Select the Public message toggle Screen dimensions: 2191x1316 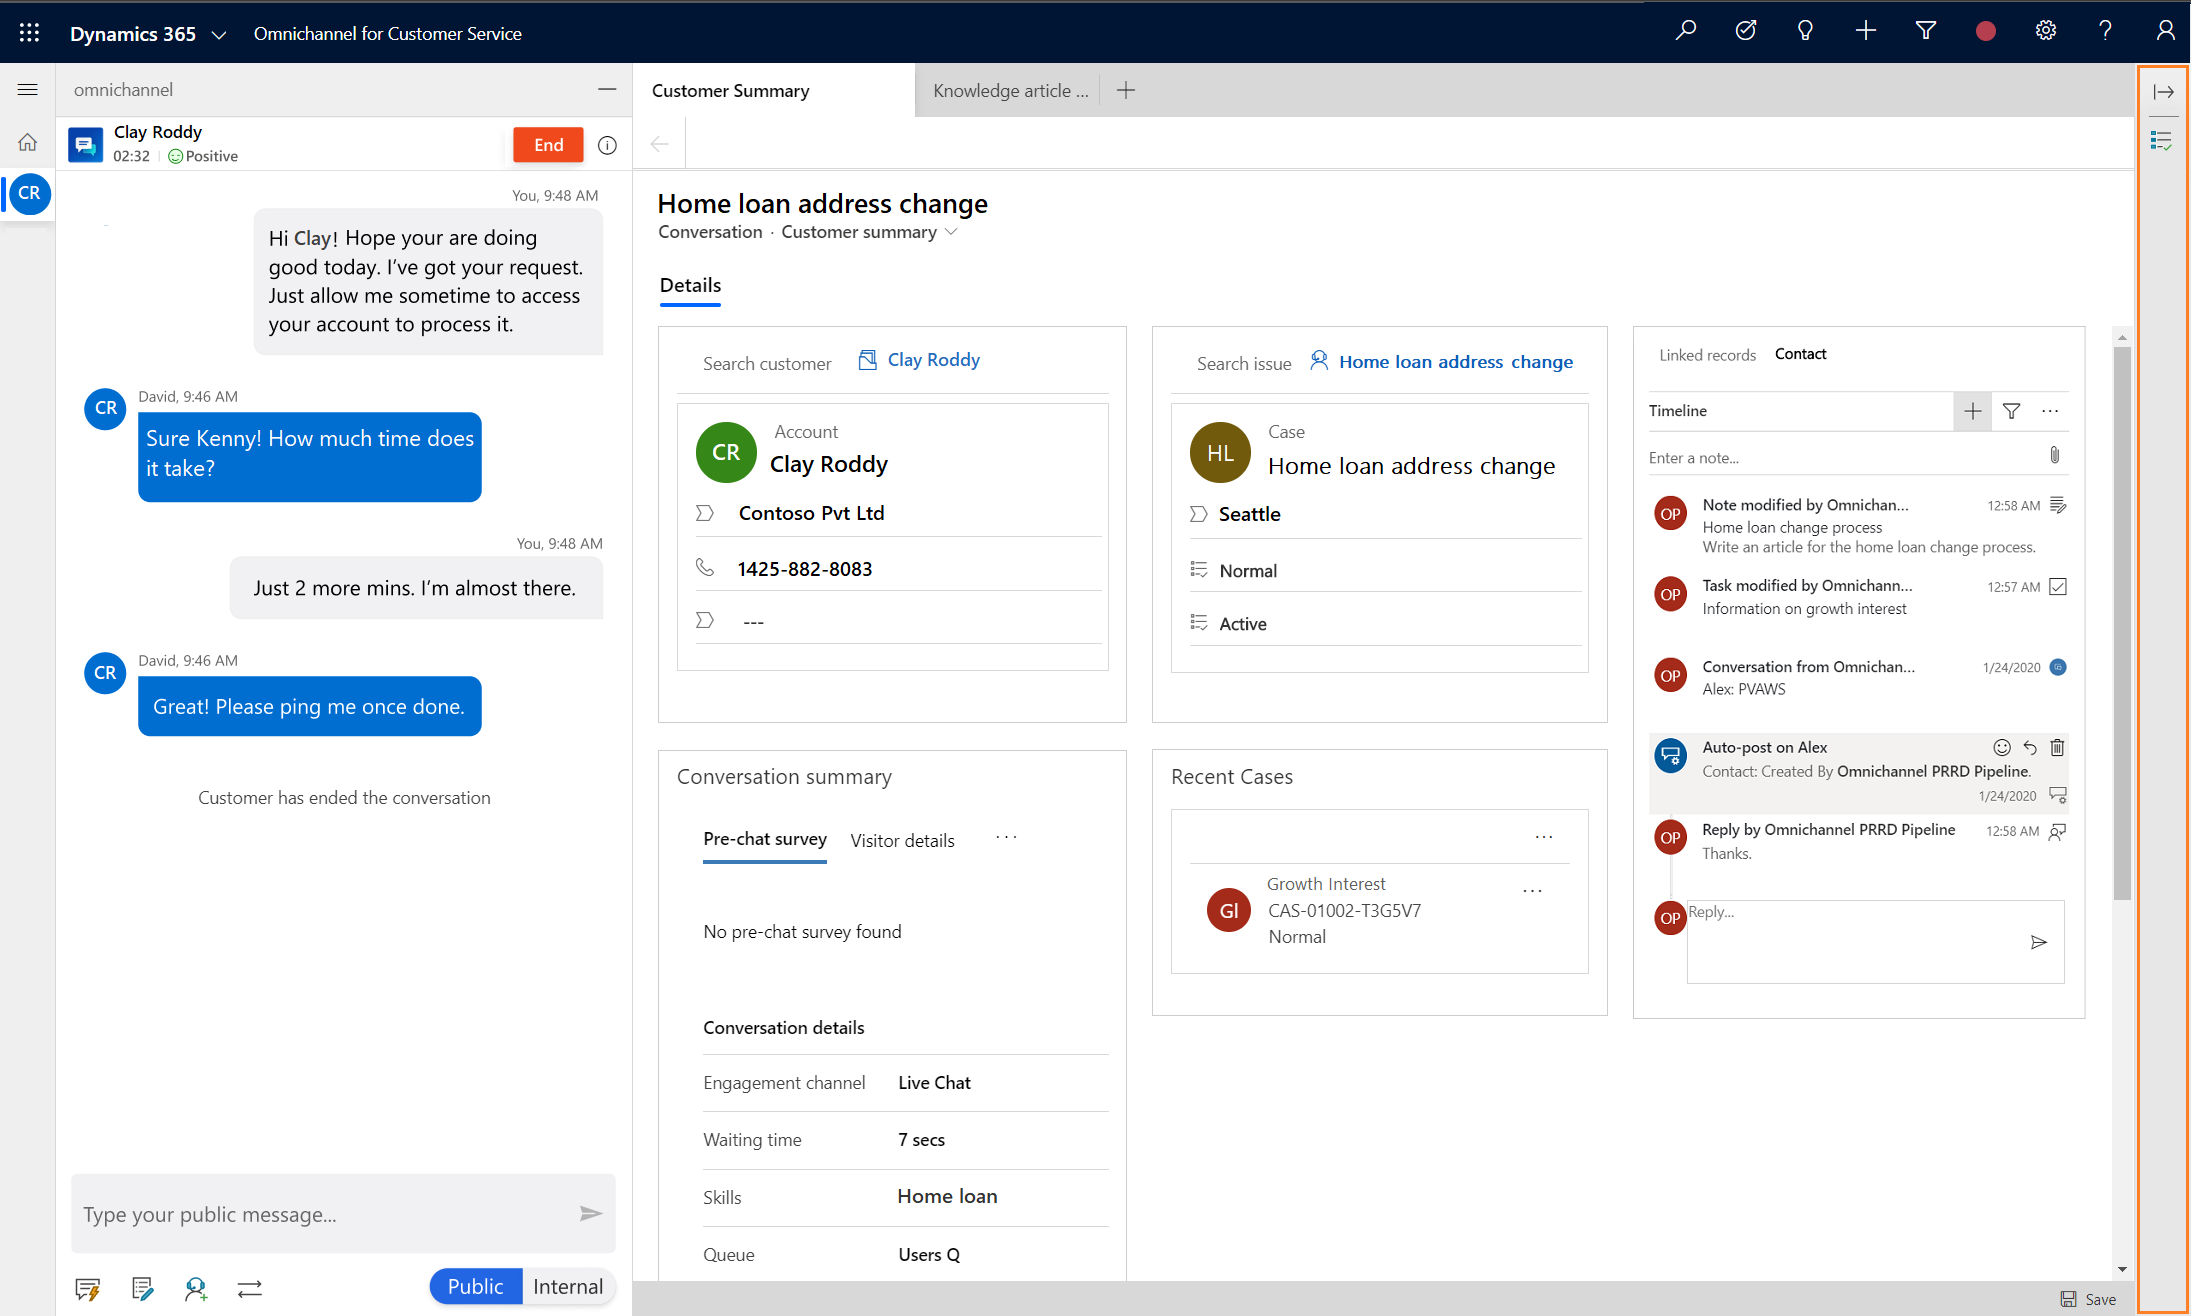(474, 1285)
